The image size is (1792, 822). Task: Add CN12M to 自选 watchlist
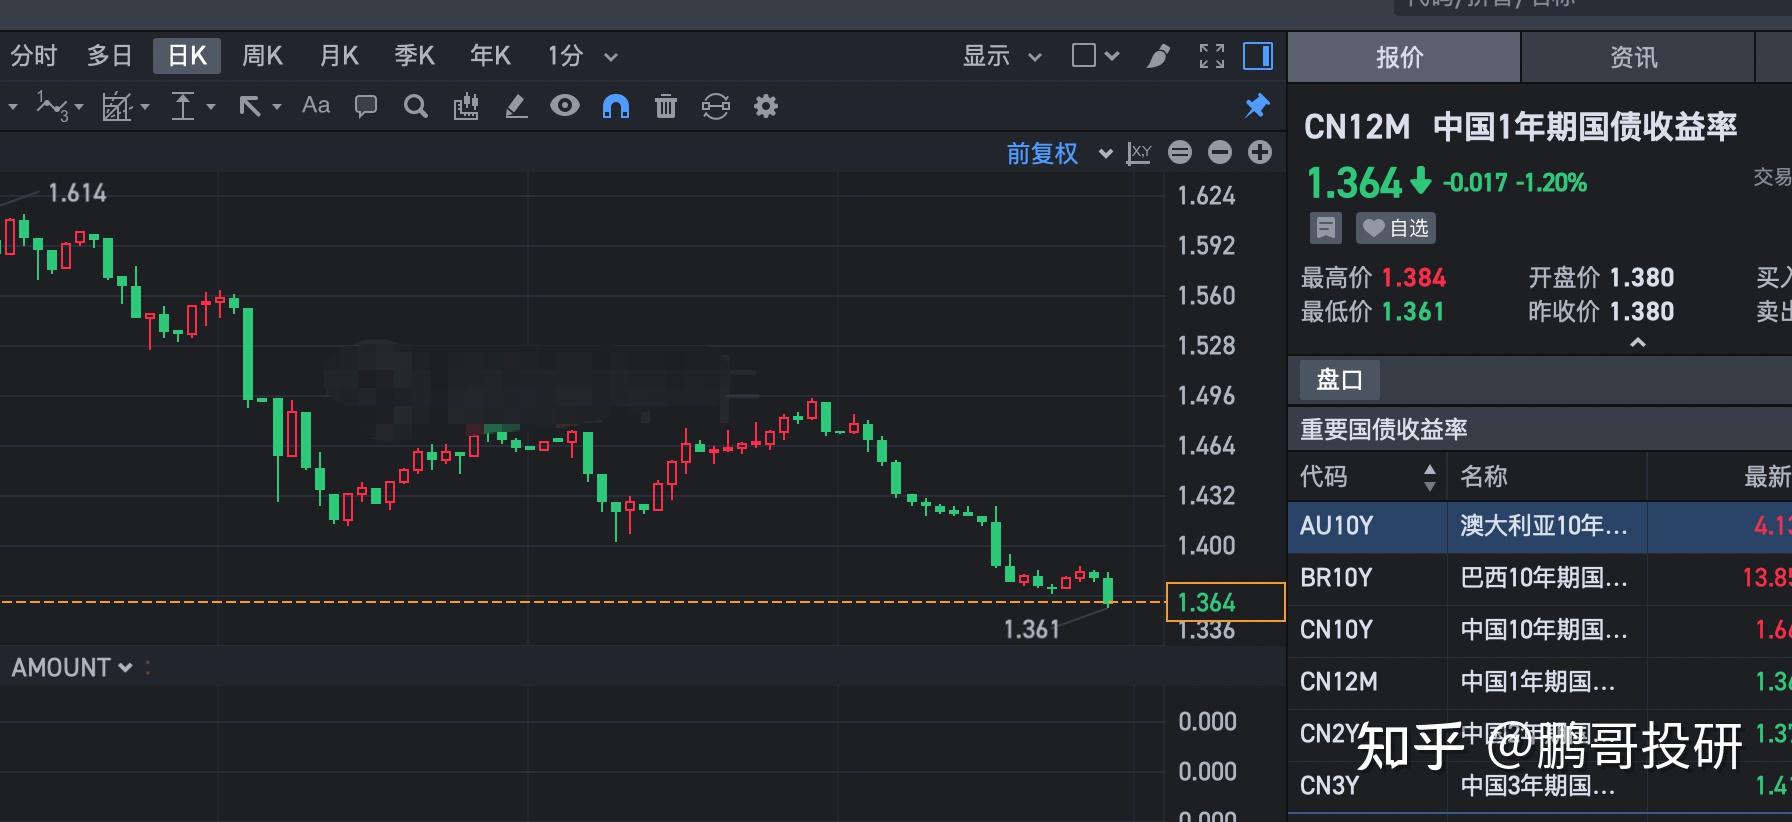pos(1396,228)
